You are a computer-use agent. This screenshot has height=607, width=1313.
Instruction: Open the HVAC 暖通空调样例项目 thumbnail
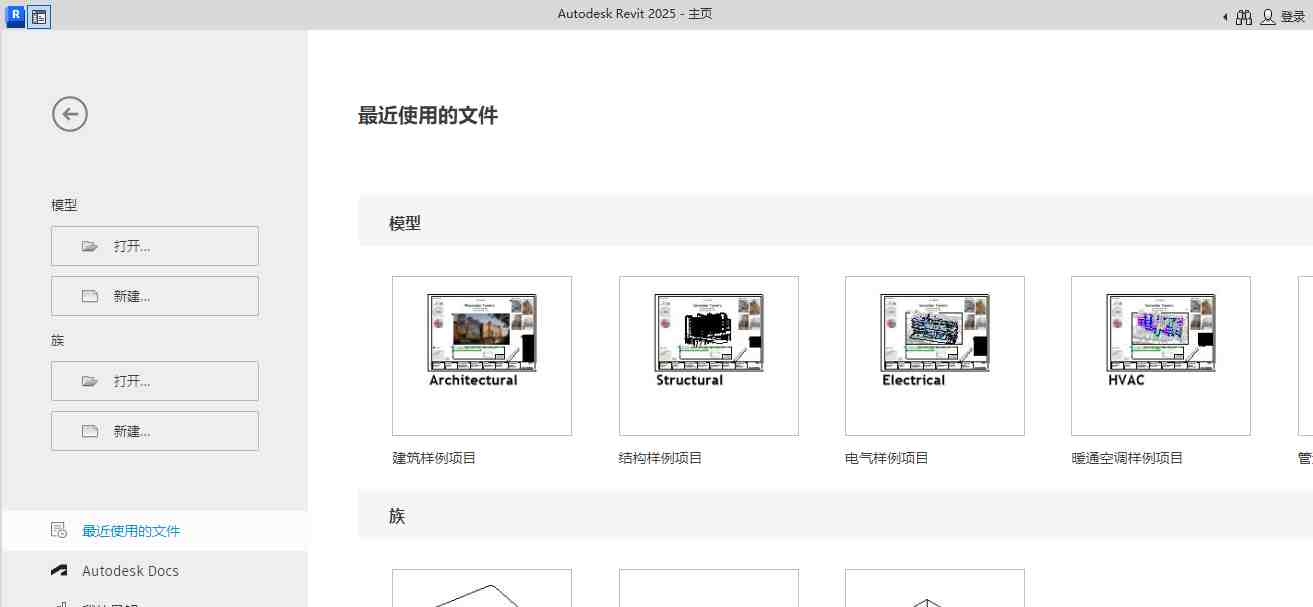coord(1160,355)
